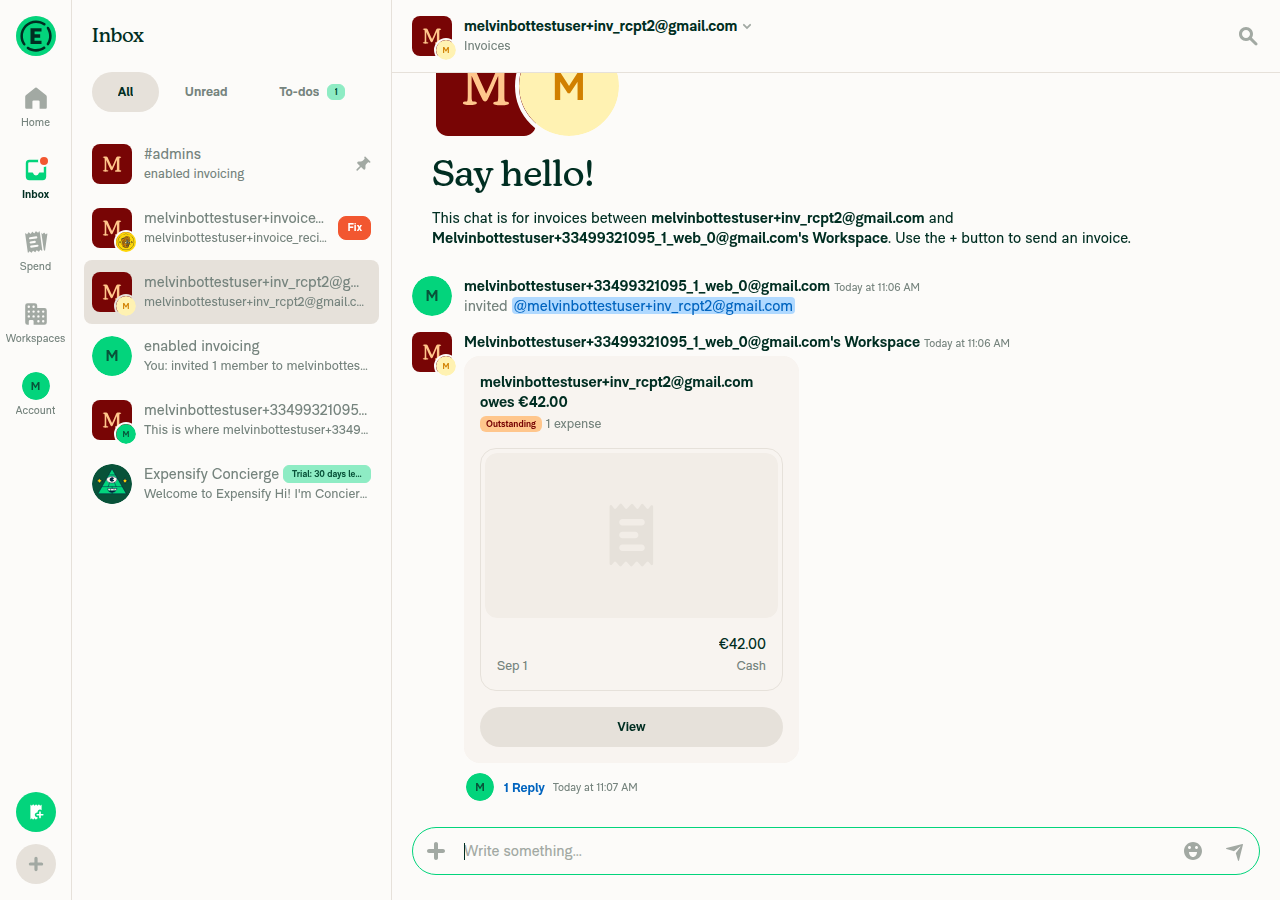Image resolution: width=1280 pixels, height=900 pixels.
Task: Click the Inbox page title
Action: (x=118, y=35)
